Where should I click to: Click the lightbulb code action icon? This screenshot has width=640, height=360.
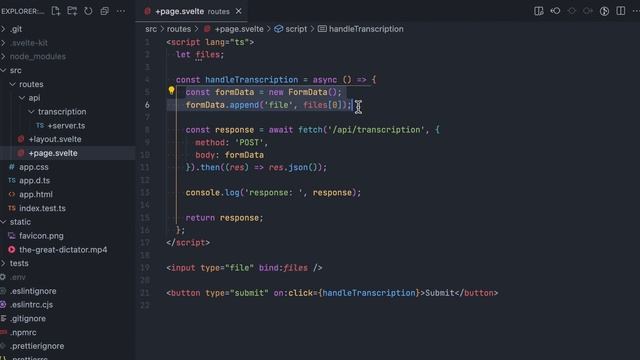pos(171,91)
